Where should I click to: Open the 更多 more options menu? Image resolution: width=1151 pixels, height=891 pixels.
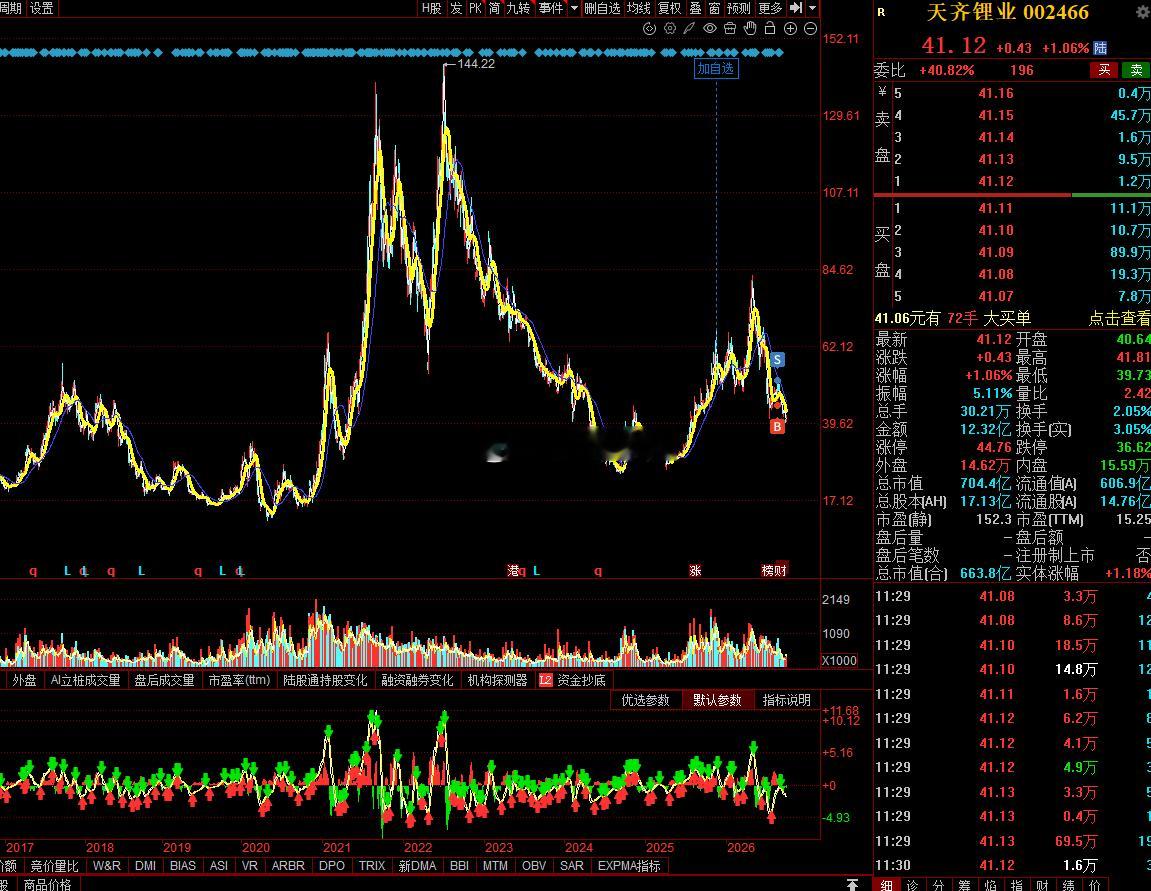(x=770, y=8)
